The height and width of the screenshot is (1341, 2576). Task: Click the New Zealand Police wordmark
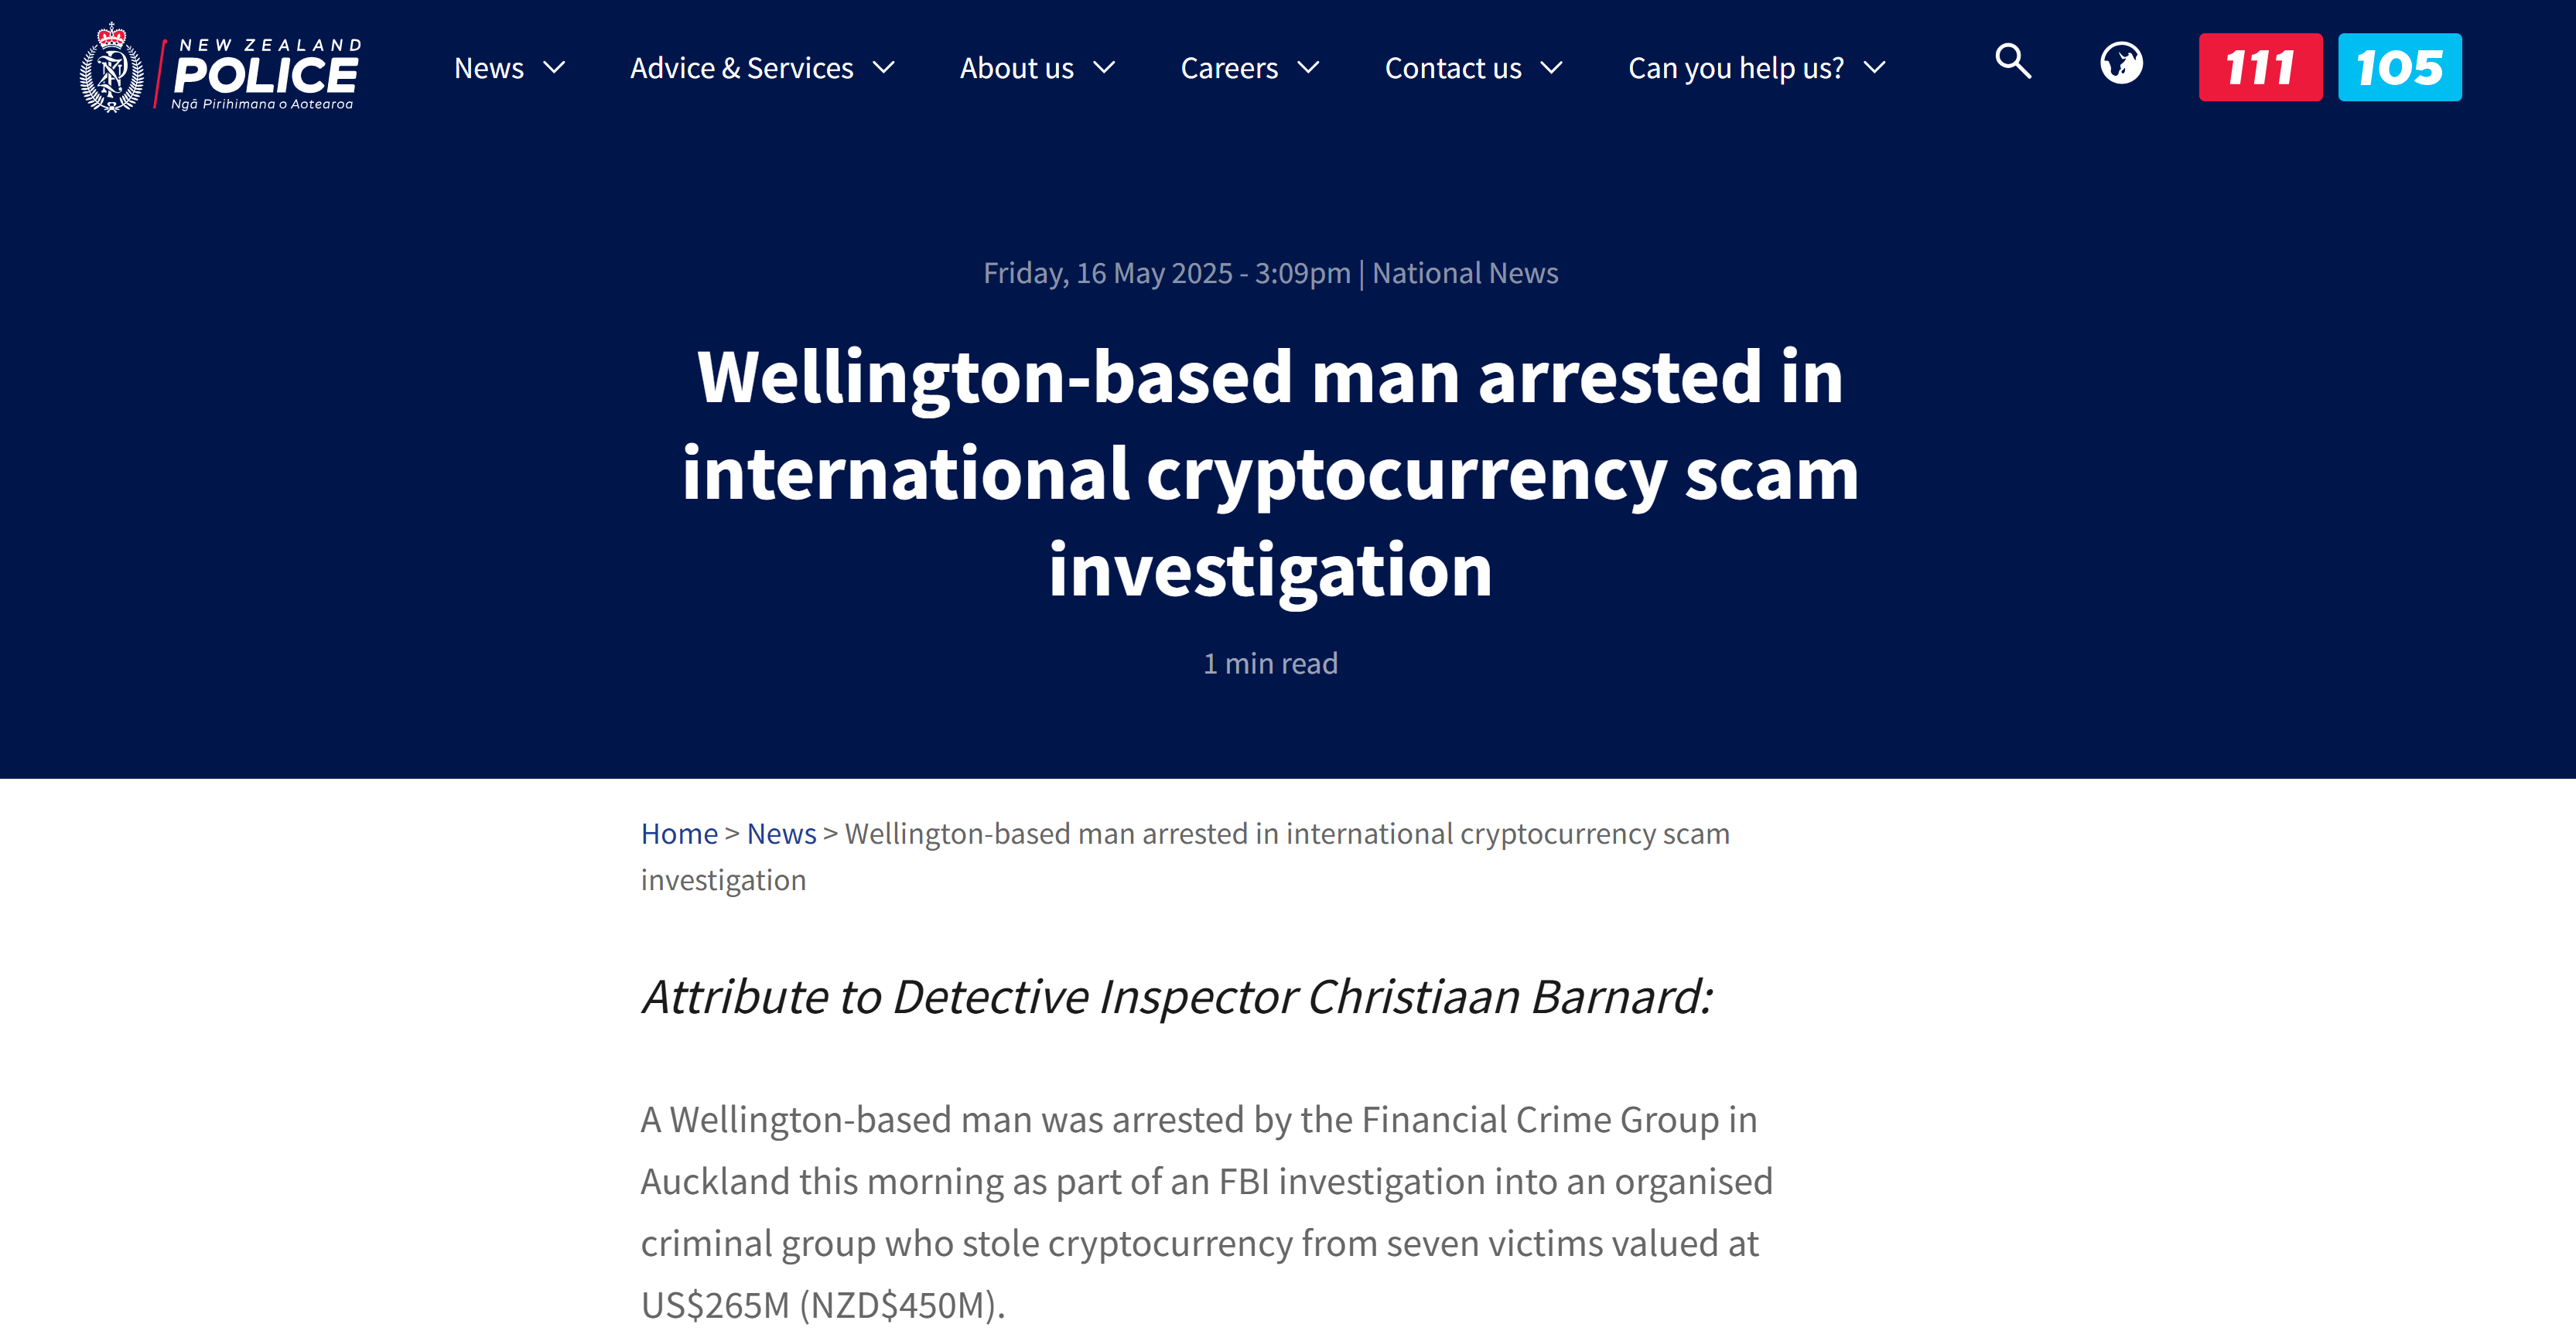[266, 74]
